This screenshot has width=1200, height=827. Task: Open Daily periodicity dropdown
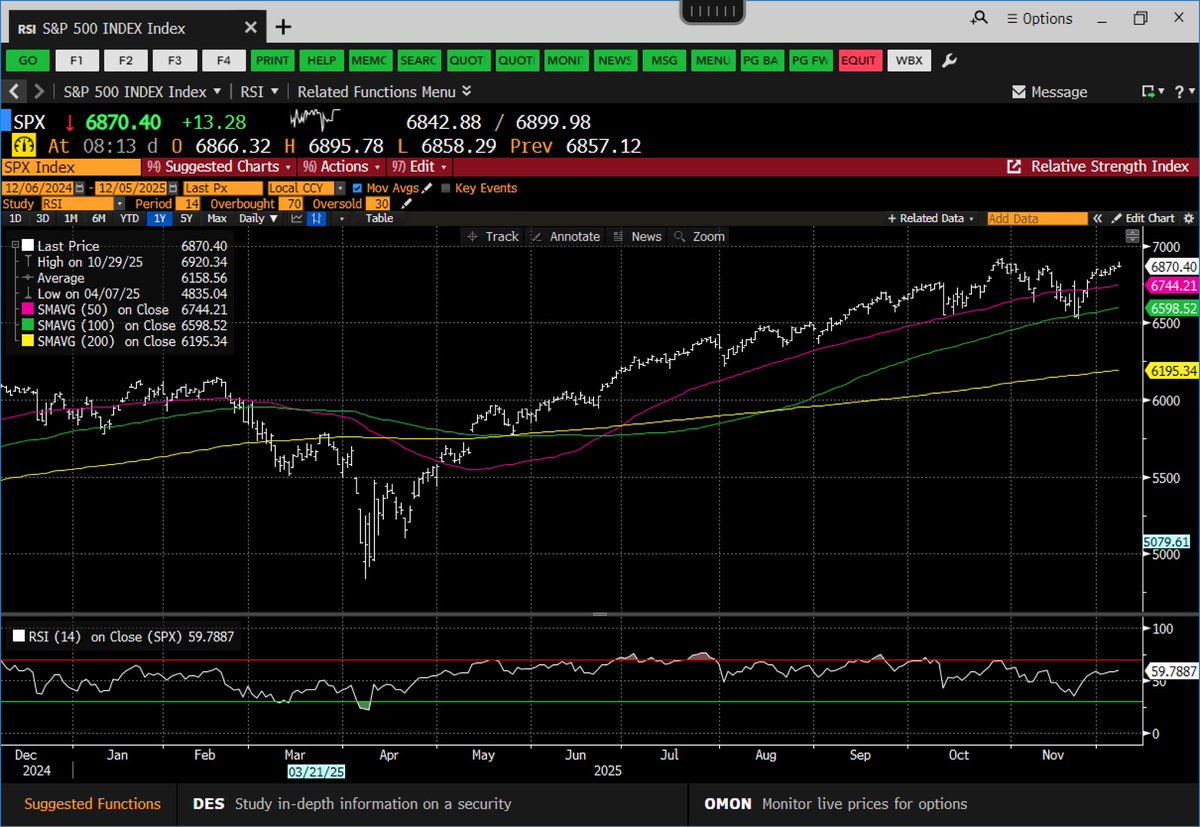(259, 218)
